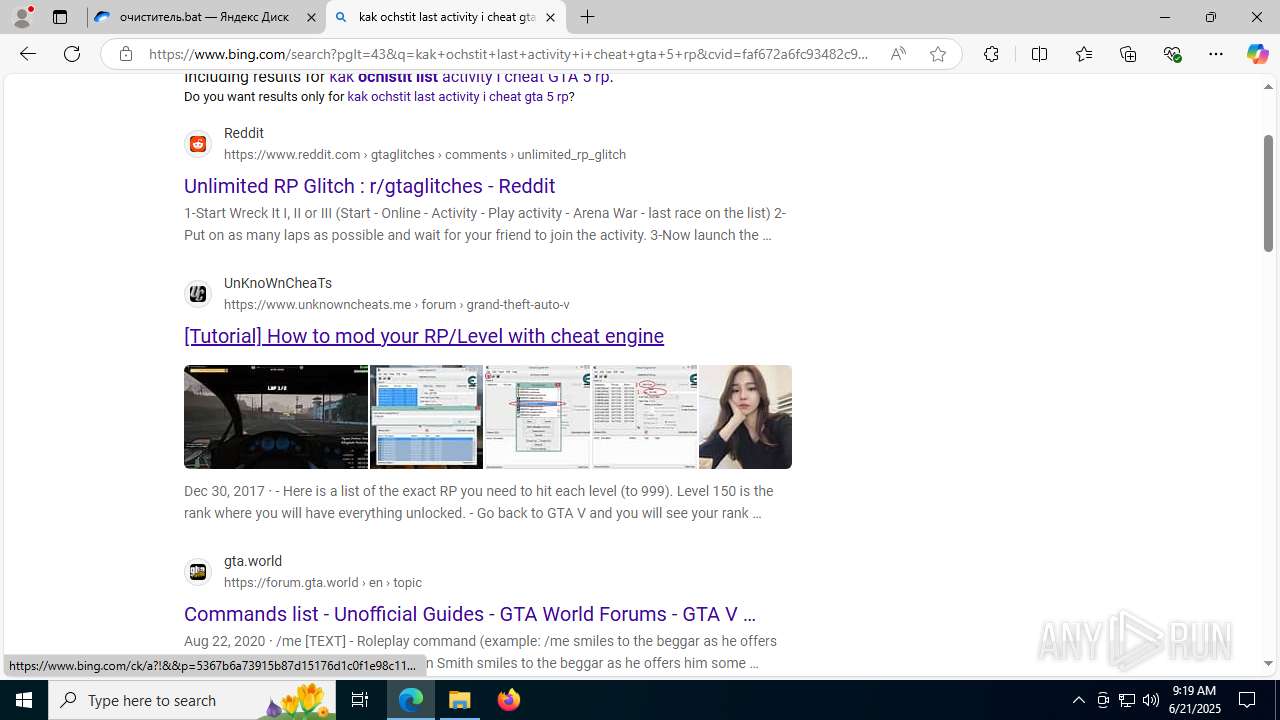
Task: Search only for kak ochstit last activity
Action: [x=458, y=97]
